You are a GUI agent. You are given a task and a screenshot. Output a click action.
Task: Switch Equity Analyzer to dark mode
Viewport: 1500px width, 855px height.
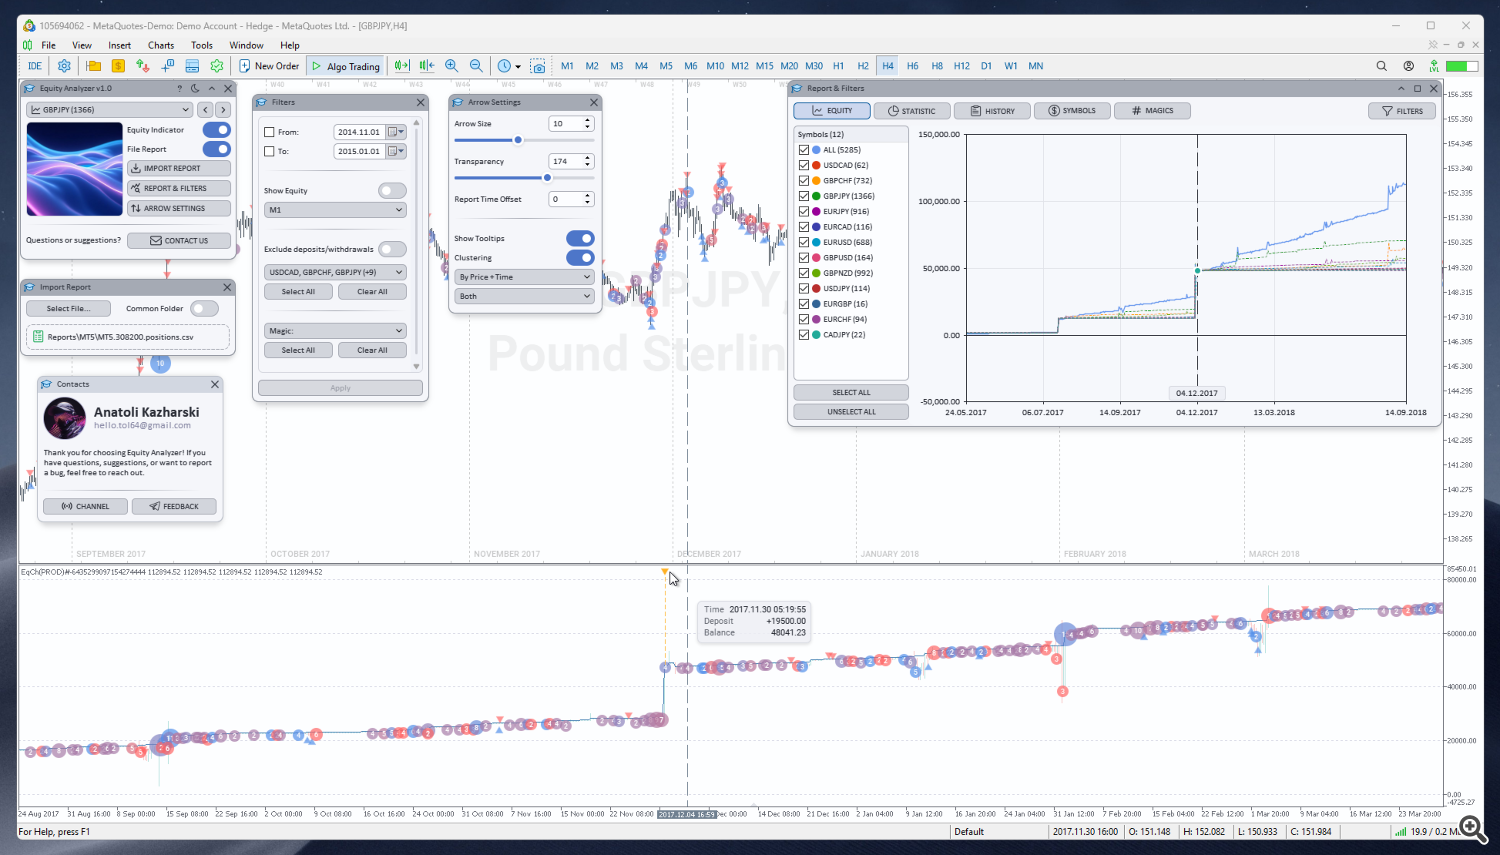pos(196,88)
